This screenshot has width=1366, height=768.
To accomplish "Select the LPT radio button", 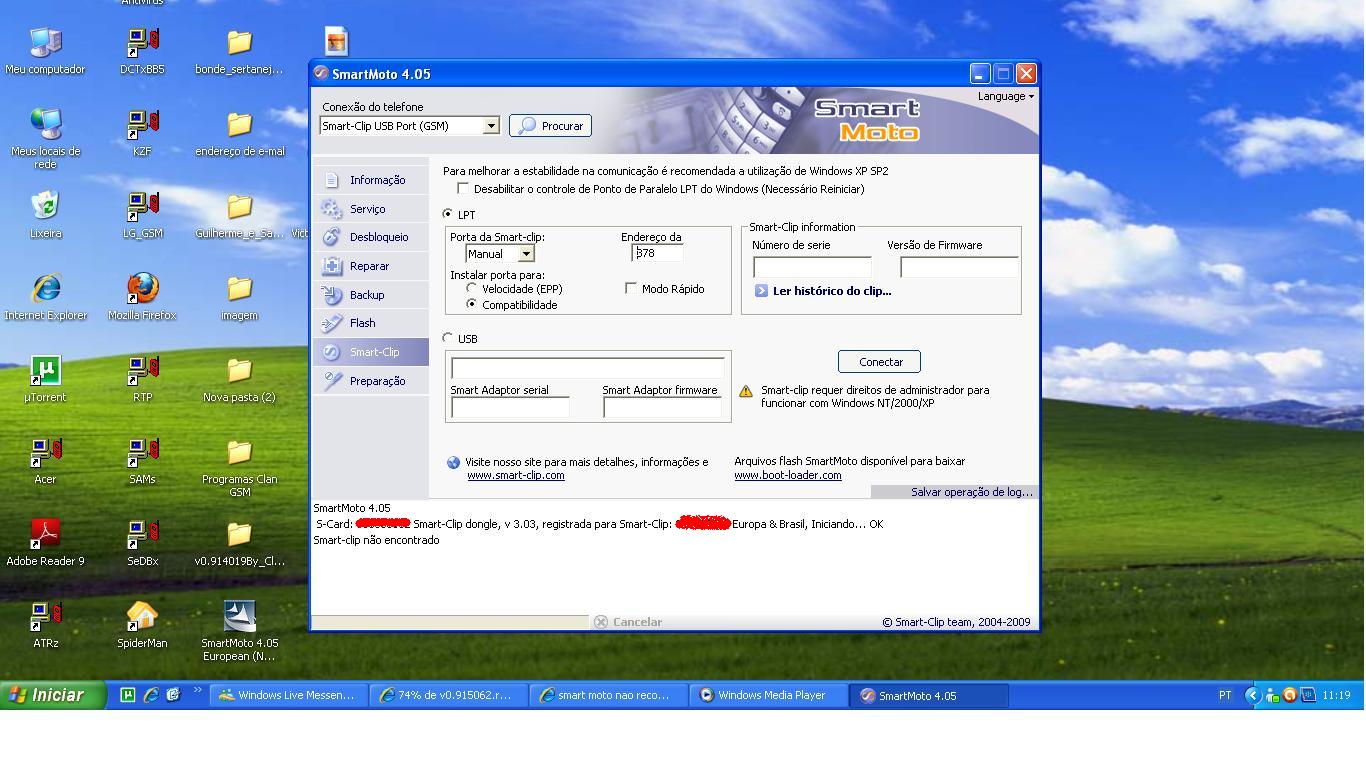I will tap(447, 214).
